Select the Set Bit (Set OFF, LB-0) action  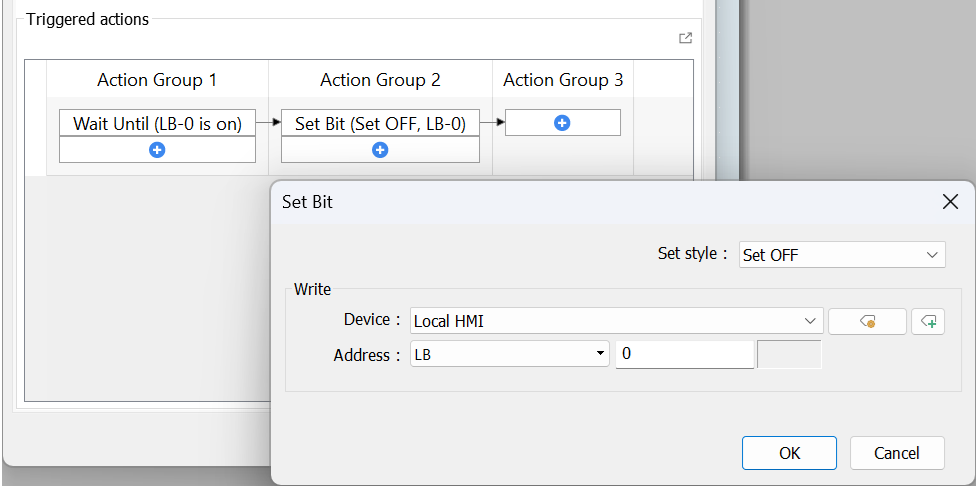[380, 124]
